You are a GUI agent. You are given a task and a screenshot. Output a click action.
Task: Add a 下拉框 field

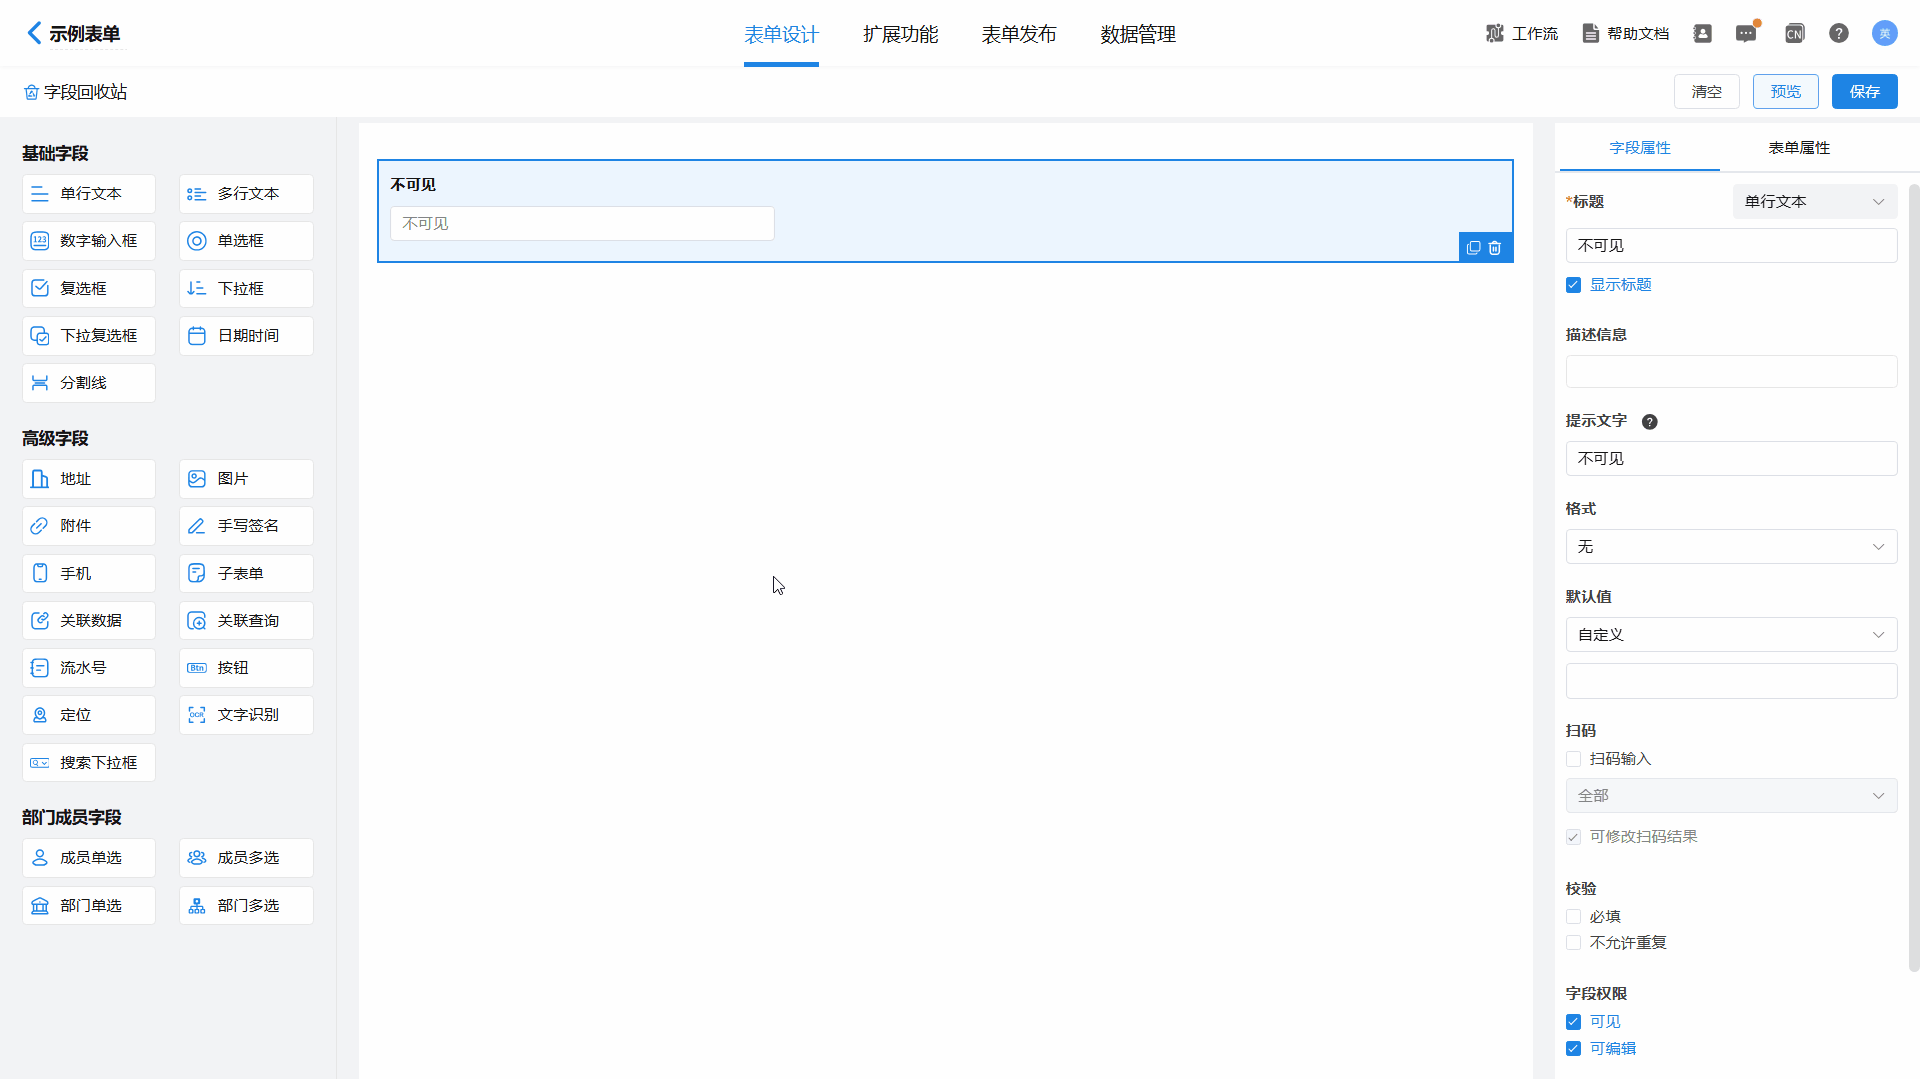246,288
